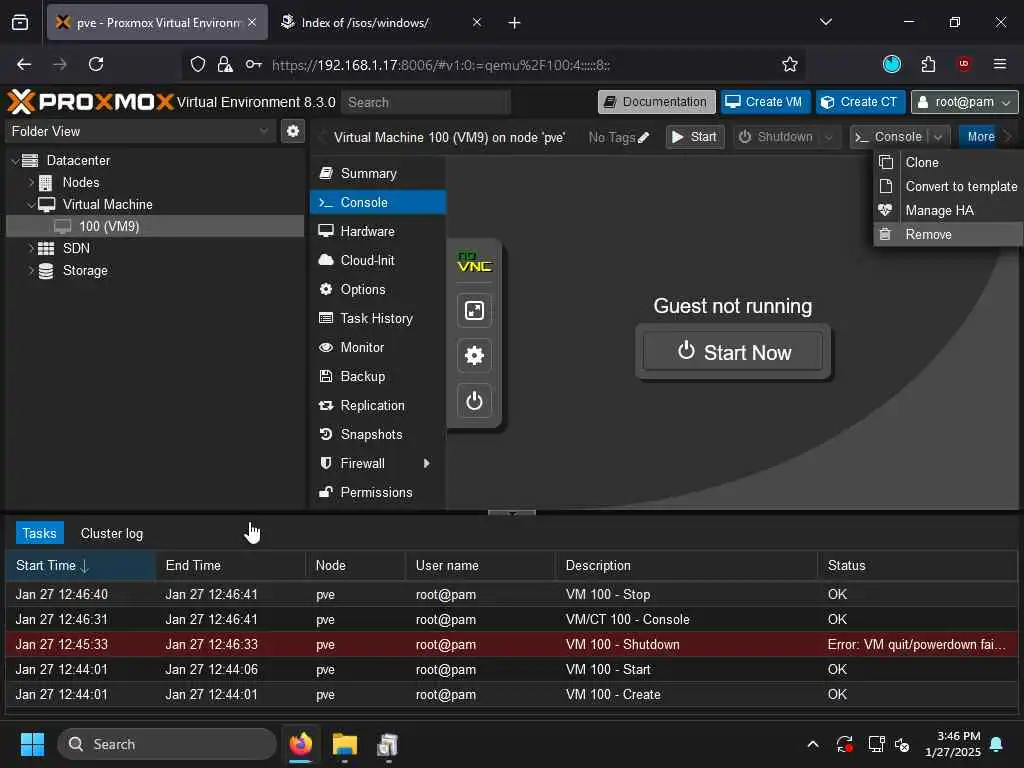Open Firefox from the taskbar
Image resolution: width=1024 pixels, height=768 pixels.
[301, 744]
